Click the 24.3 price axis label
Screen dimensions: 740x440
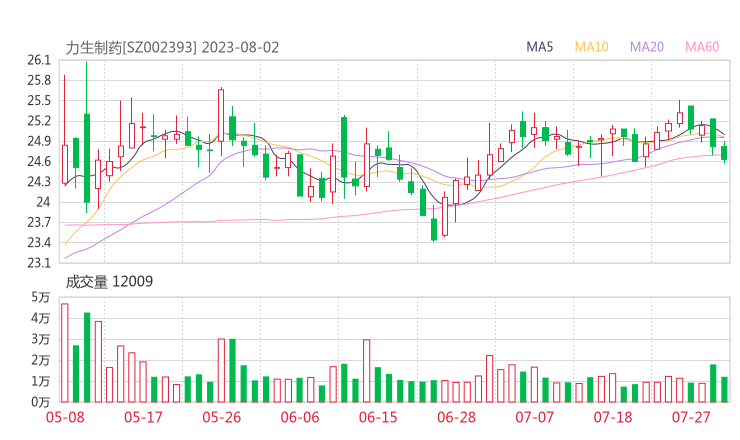[x=39, y=182]
